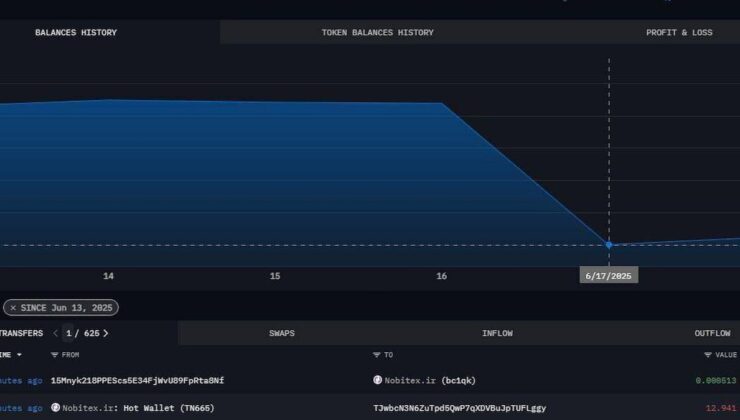Click the Nobitex.ir Hot Wallet entity icon
This screenshot has height=420, width=740.
pos(56,408)
